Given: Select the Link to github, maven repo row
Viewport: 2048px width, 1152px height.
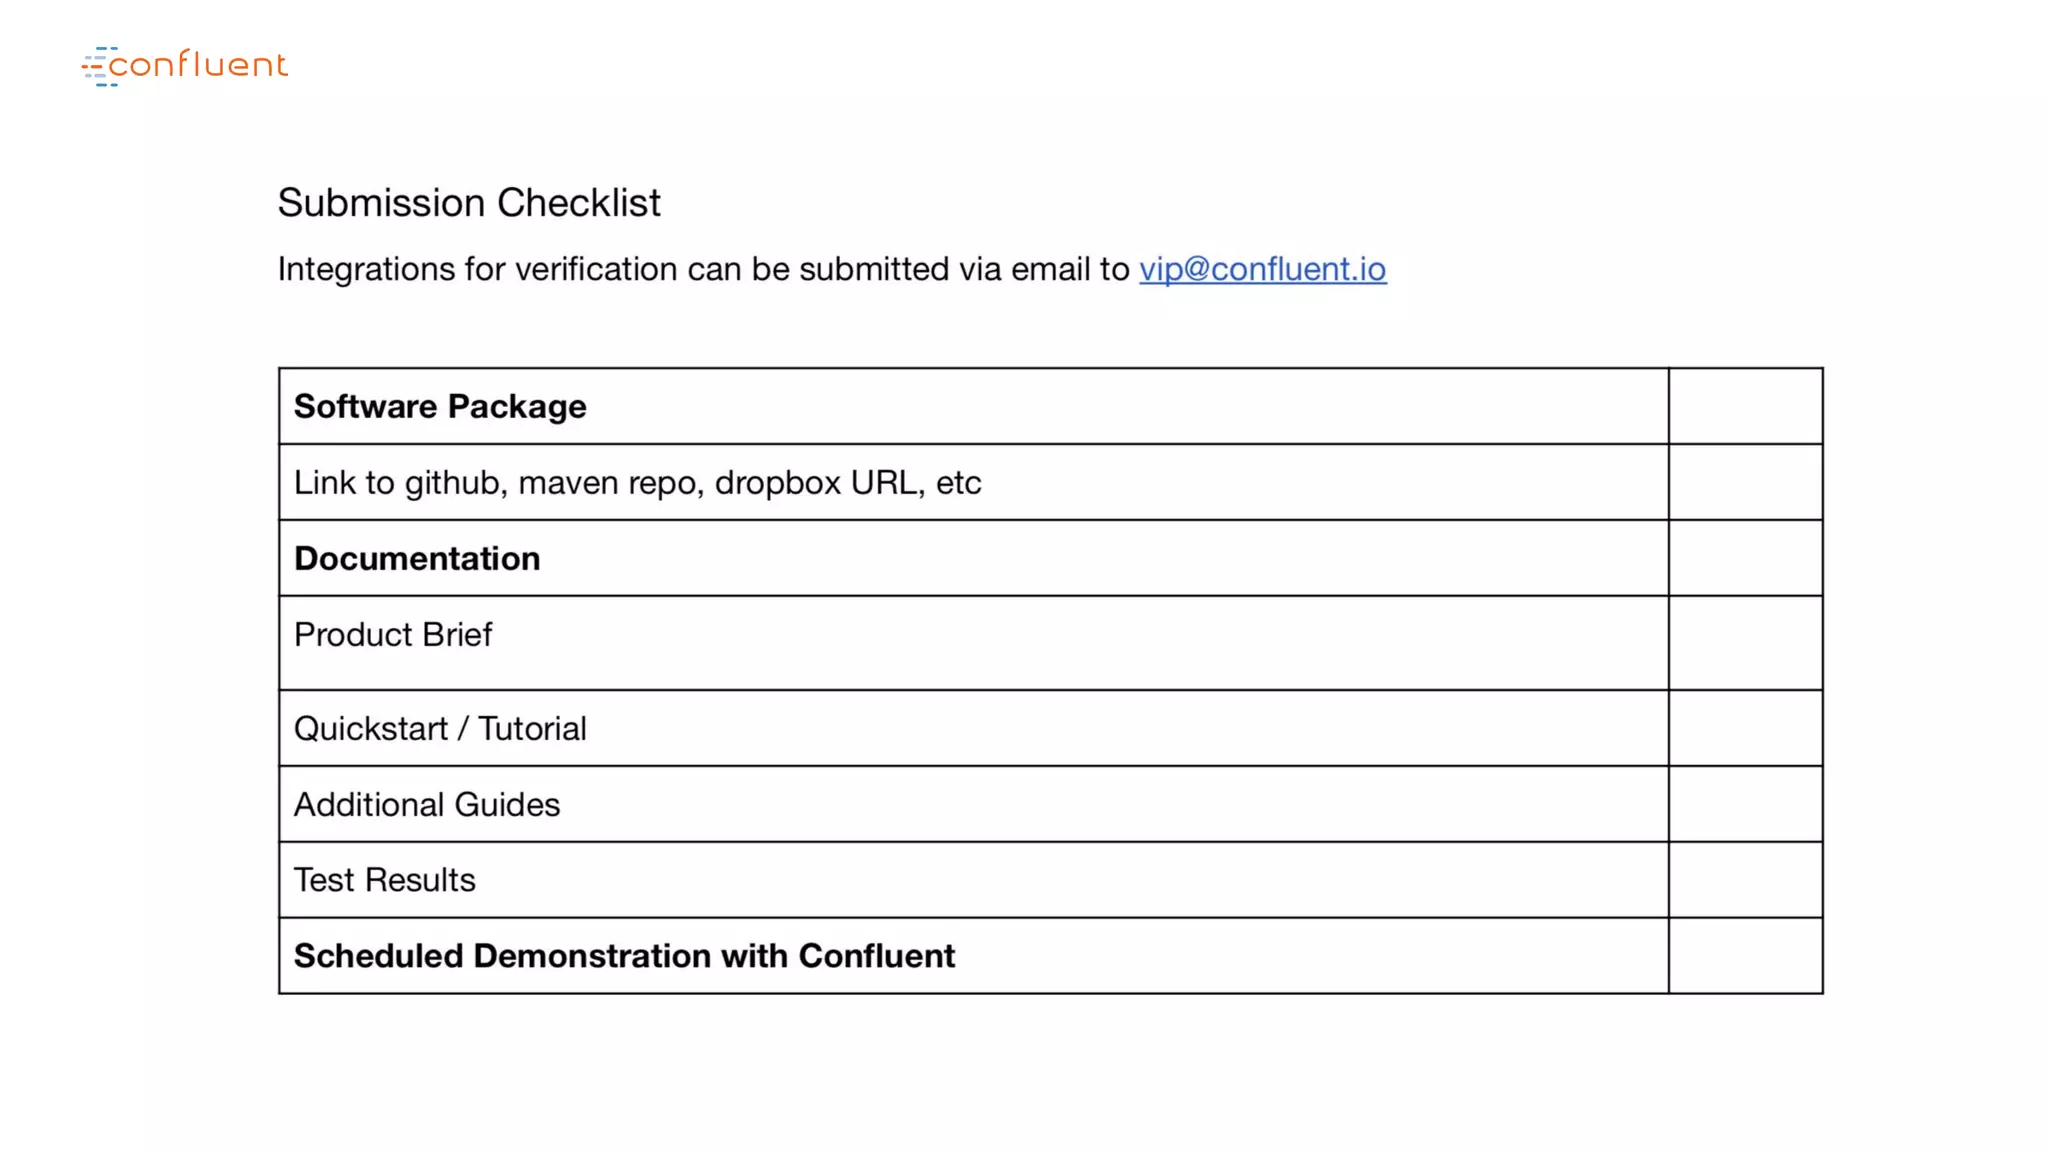Looking at the screenshot, I should pos(637,483).
